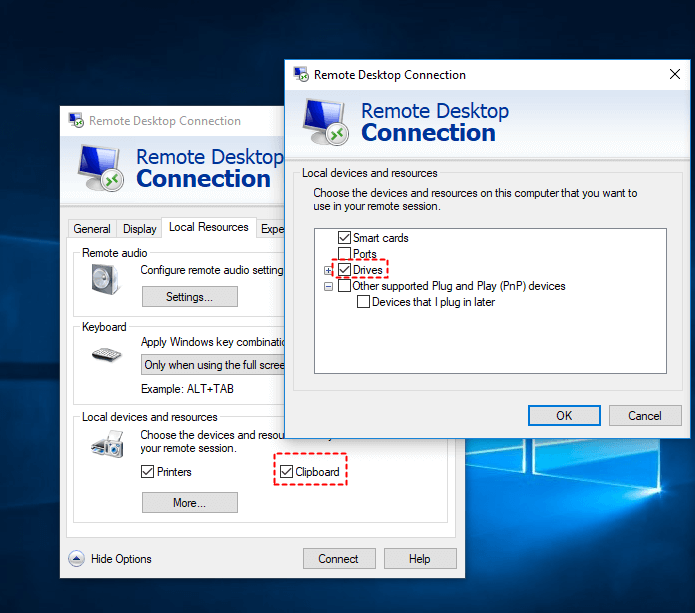Open the partially hidden Experience tab

pyautogui.click(x=271, y=229)
